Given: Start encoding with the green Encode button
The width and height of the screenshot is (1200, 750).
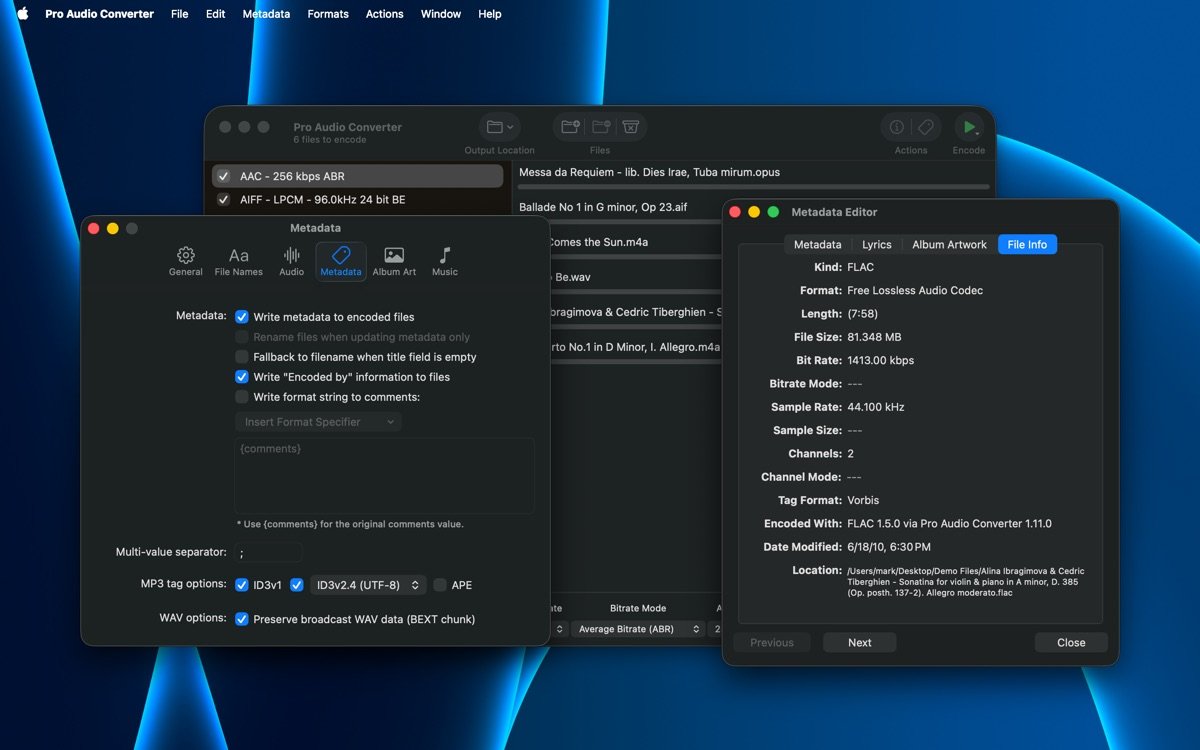Looking at the screenshot, I should click(968, 127).
